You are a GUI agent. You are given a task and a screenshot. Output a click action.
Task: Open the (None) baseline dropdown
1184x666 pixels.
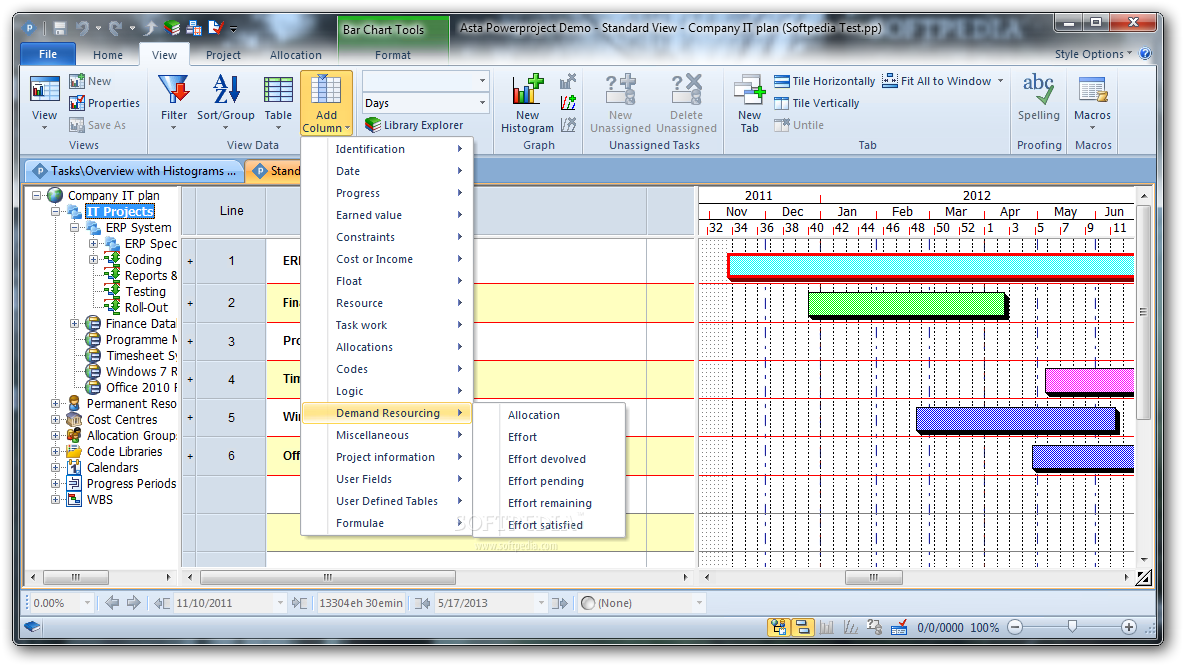point(698,603)
